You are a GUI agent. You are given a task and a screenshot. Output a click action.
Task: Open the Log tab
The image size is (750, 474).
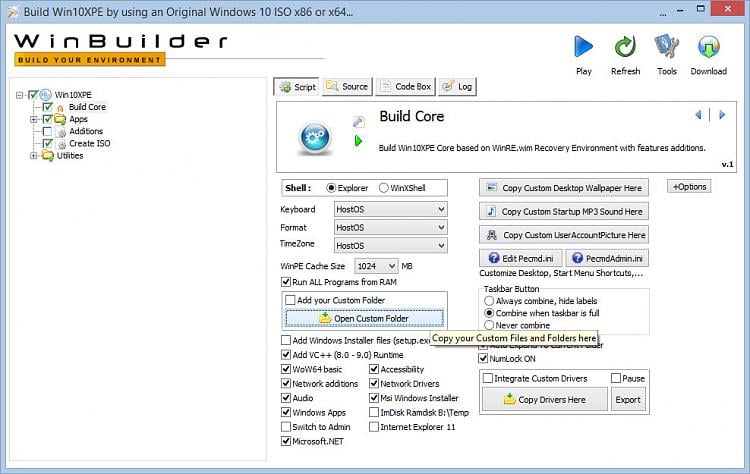coord(457,87)
